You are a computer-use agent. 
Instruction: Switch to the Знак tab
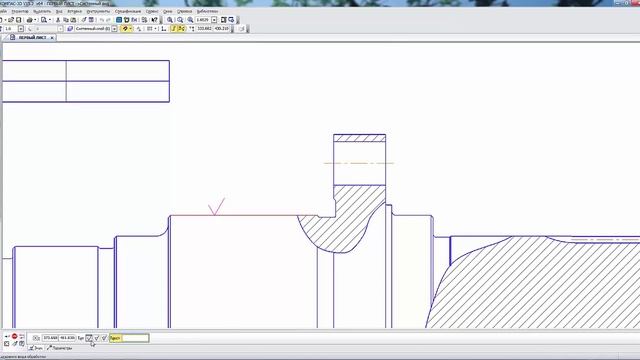(35, 348)
